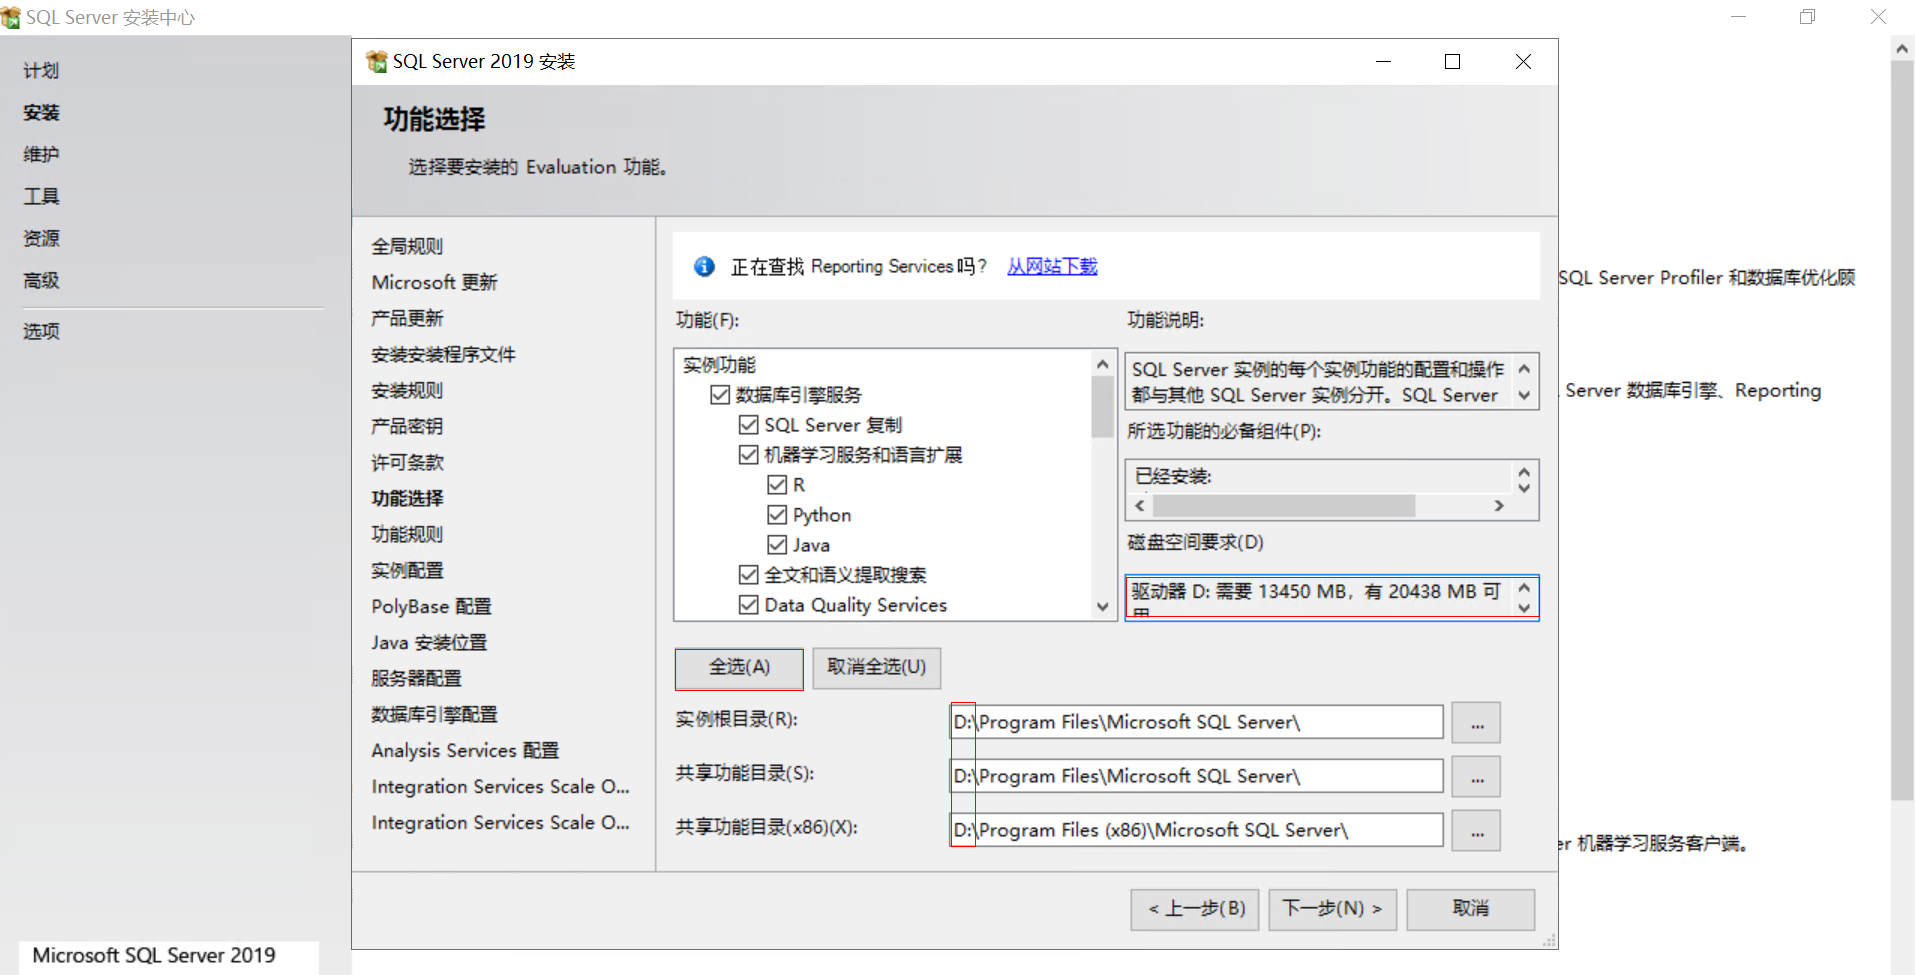Click the 已经安装 horizontal scrollbar thumb
1915x975 pixels.
[x=1284, y=506]
